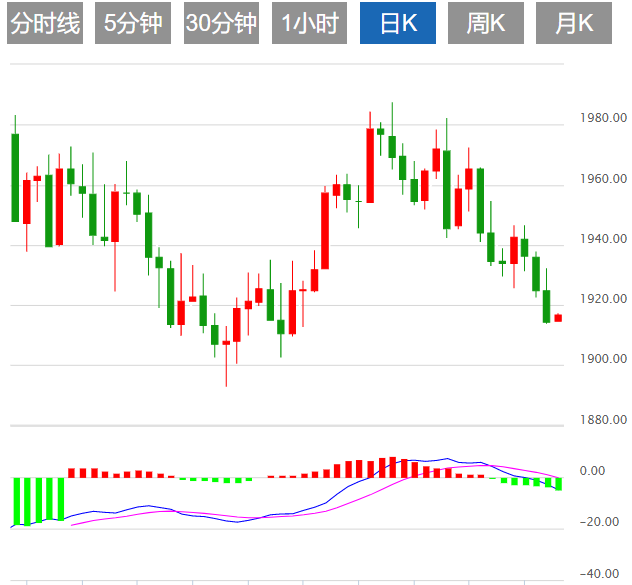Viewport: 632px width, 585px height.
Task: Click the 1880.00 price axis label
Action: (603, 420)
